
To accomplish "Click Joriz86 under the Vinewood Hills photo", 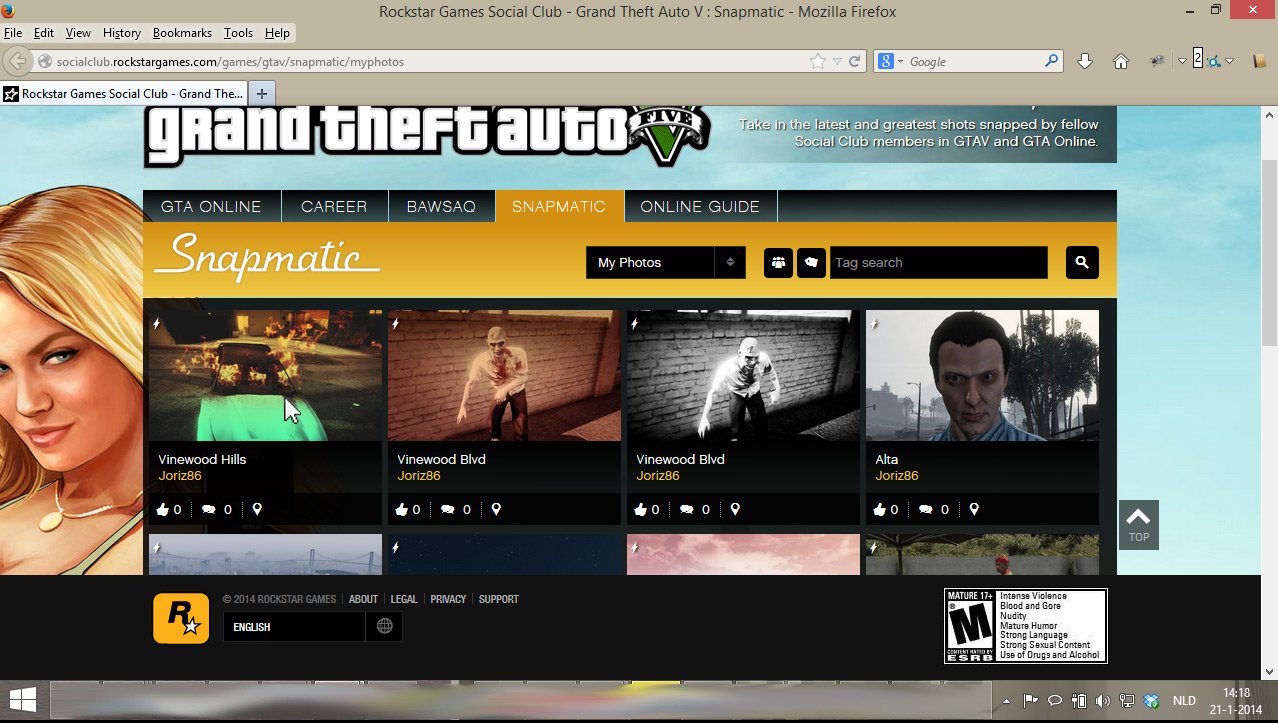I will tap(180, 476).
